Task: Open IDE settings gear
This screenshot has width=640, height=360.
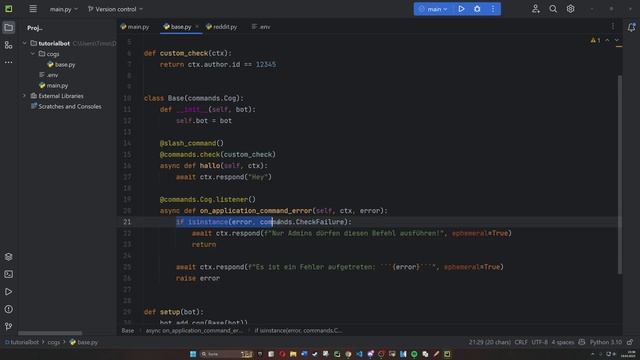Action: pos(571,9)
